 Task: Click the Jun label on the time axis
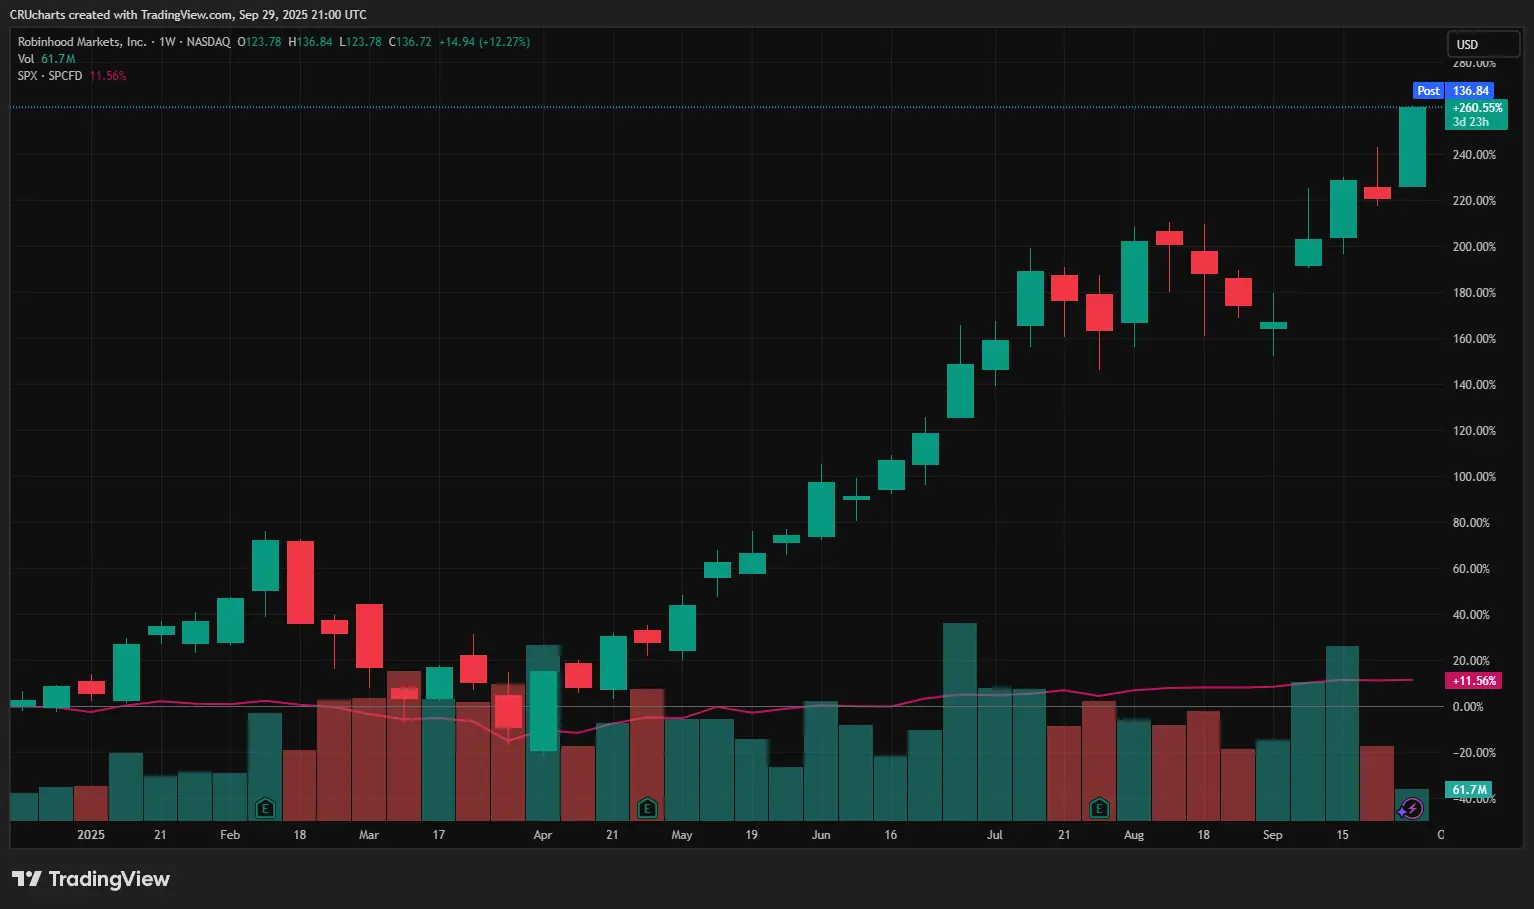(x=821, y=835)
